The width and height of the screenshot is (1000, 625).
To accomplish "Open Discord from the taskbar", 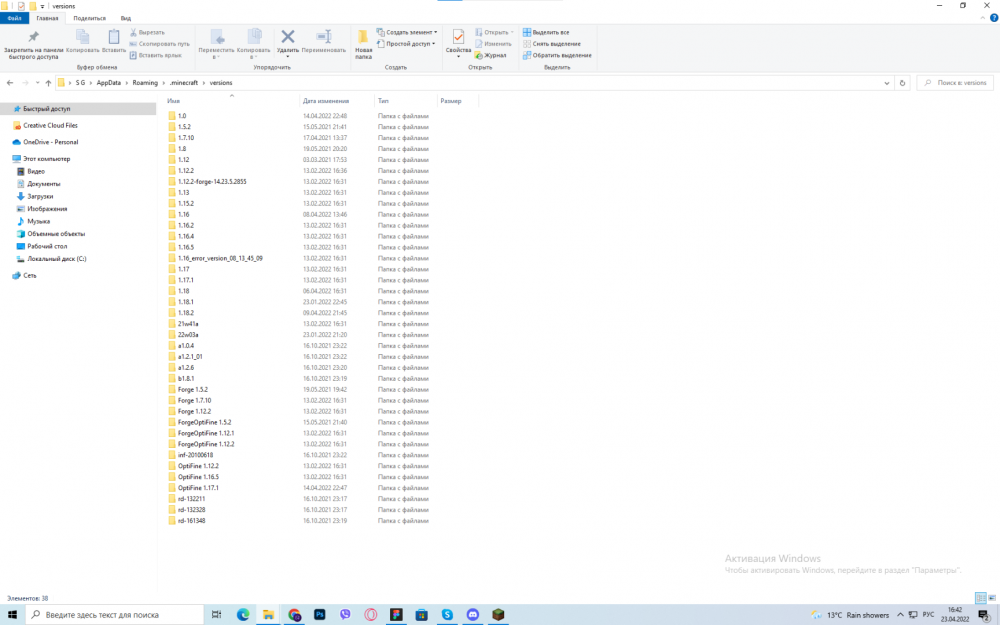I will [x=473, y=614].
